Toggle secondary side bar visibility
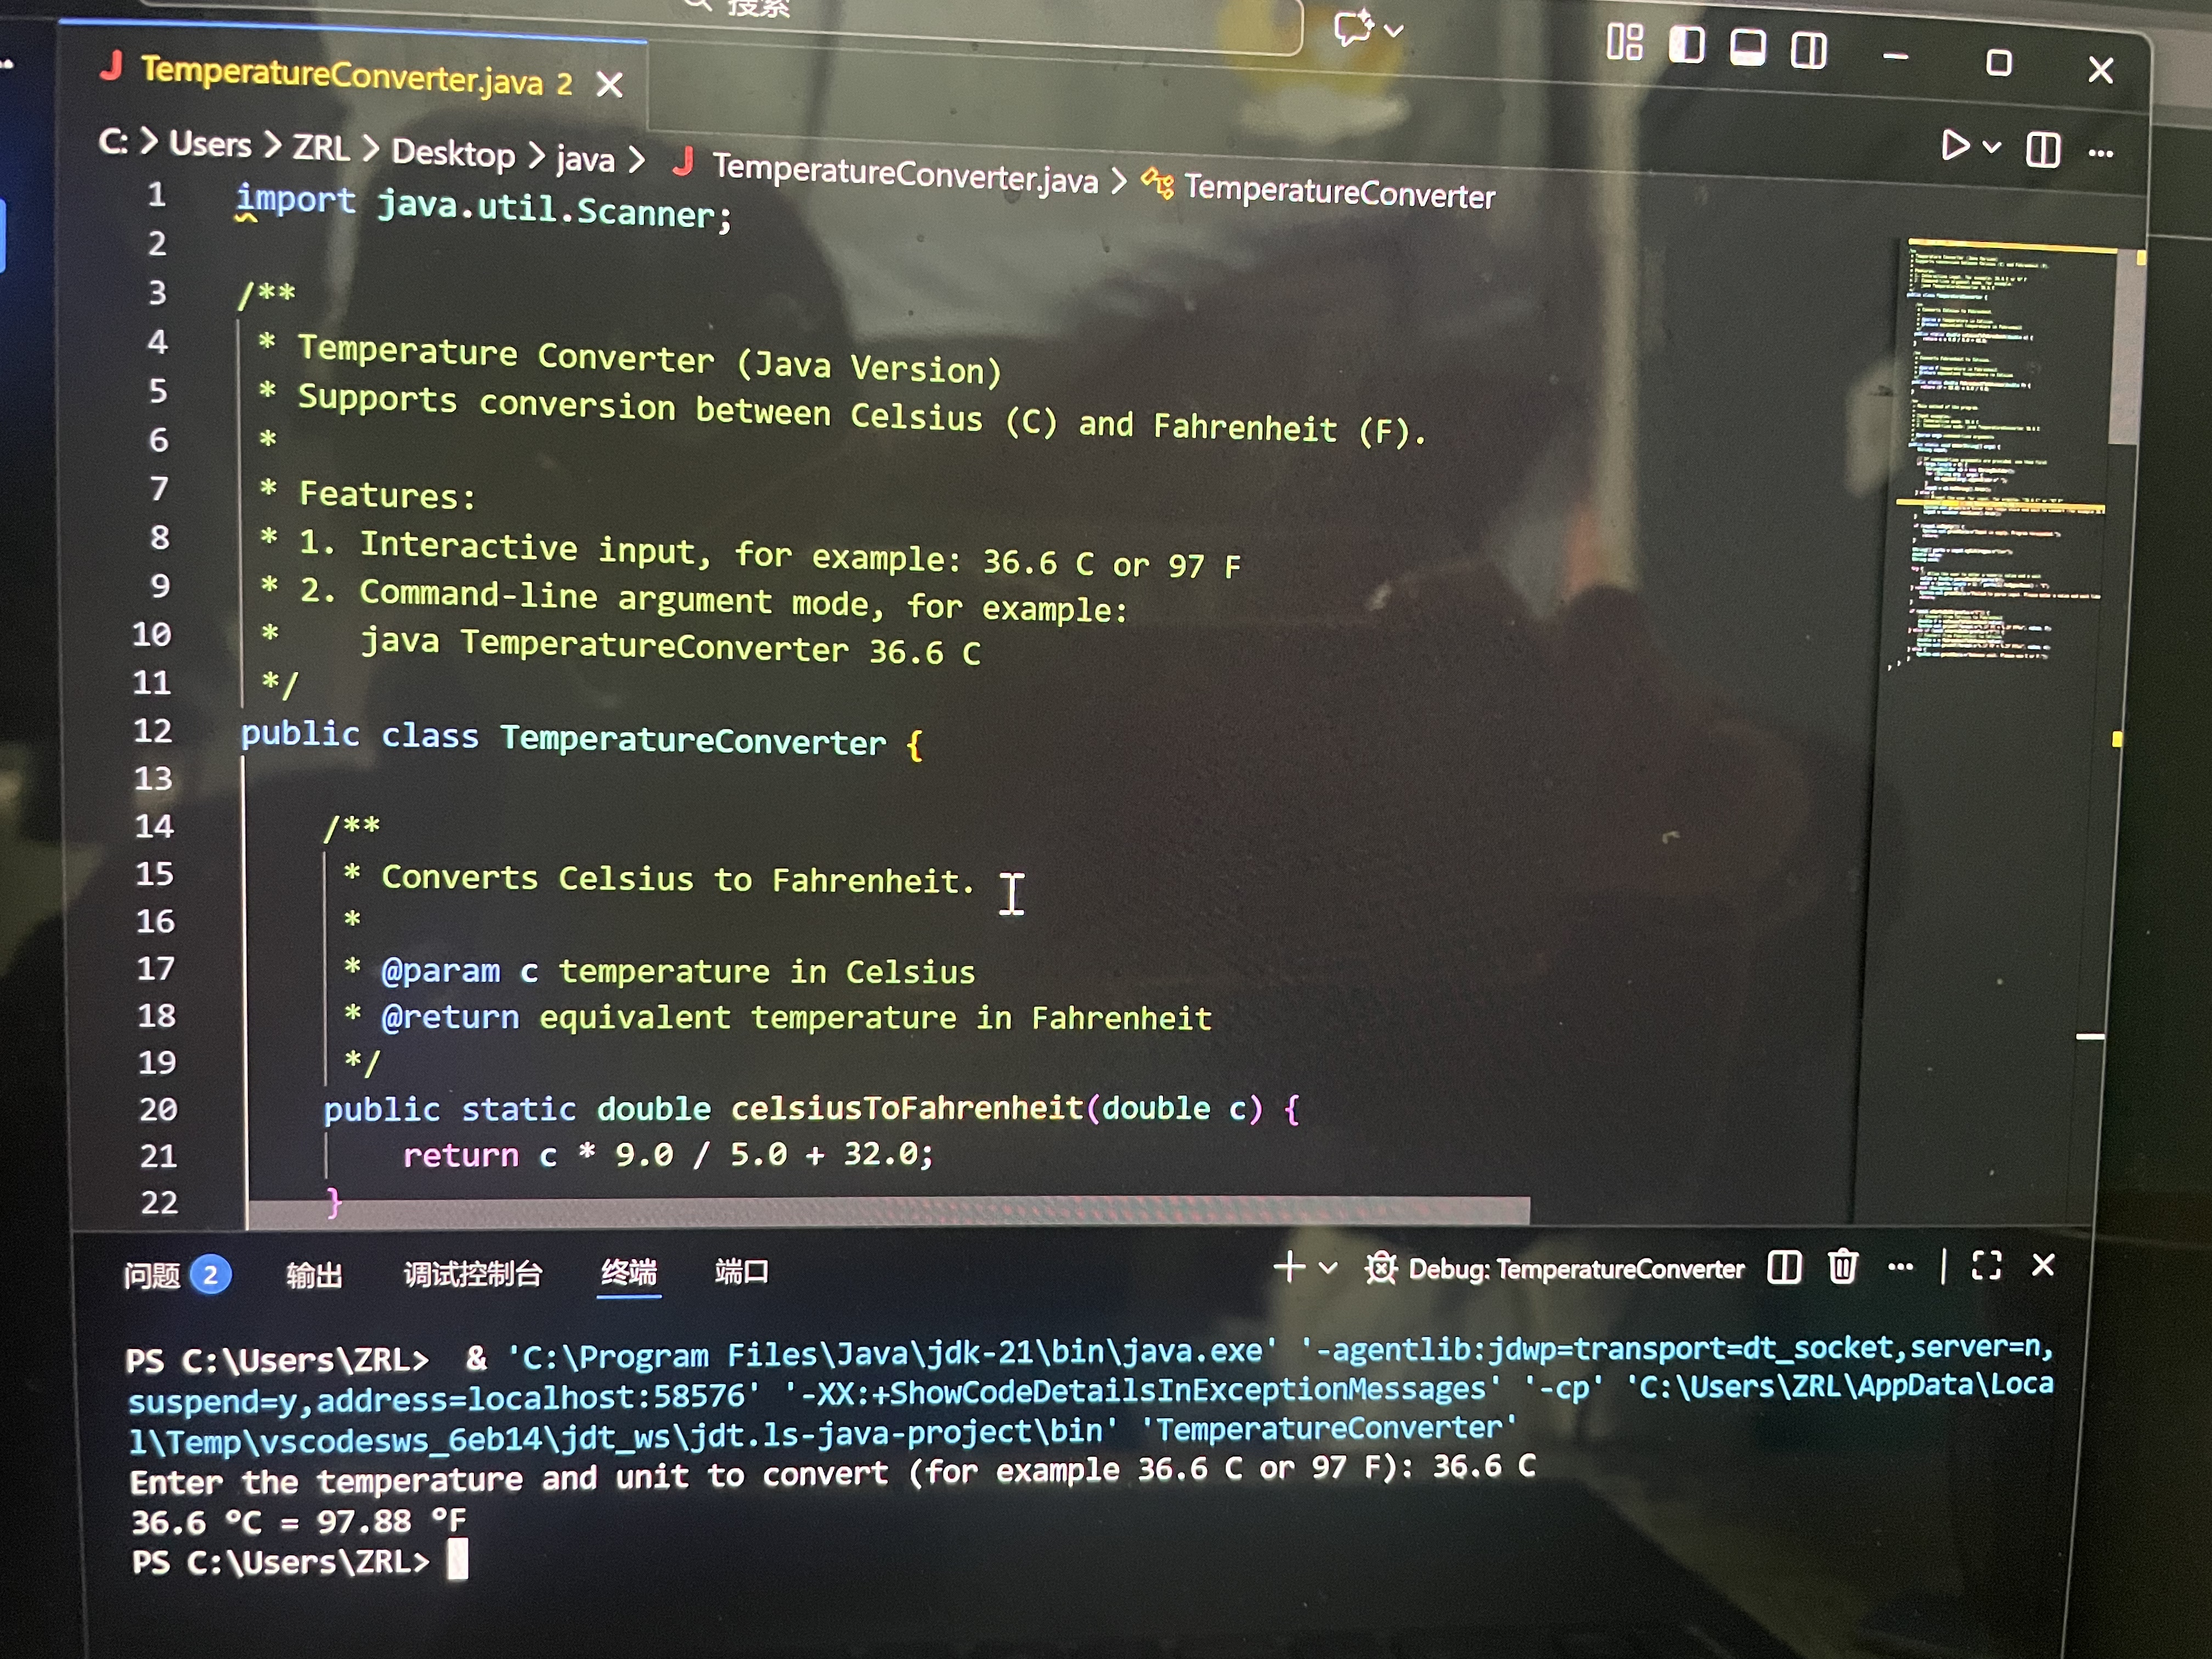The height and width of the screenshot is (1659, 2212). point(1808,49)
